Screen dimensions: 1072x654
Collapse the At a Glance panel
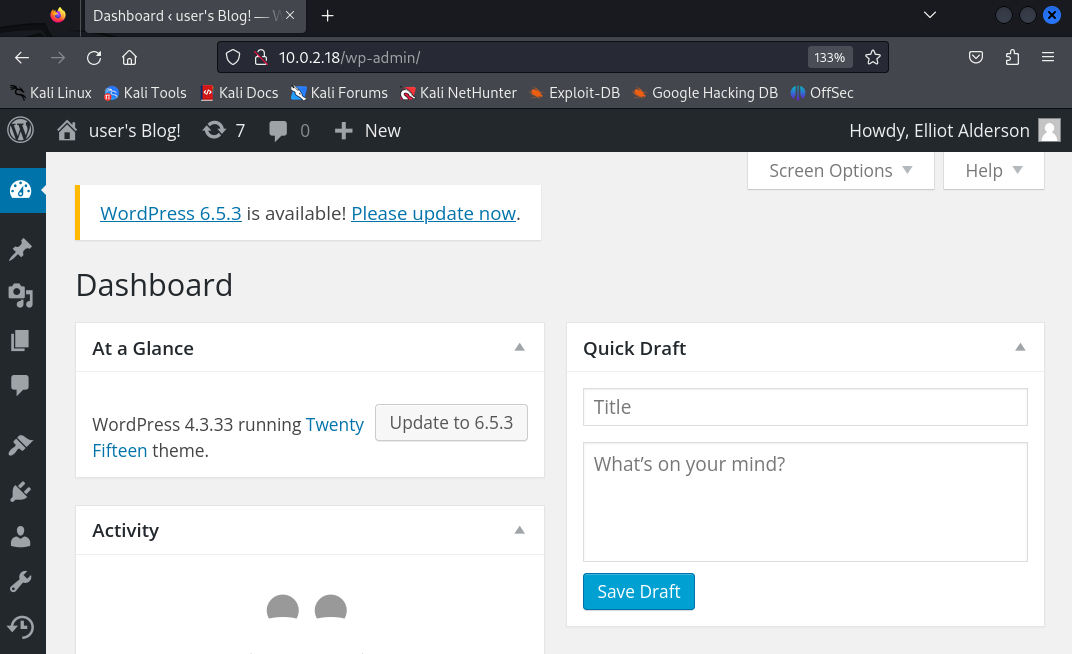point(519,348)
